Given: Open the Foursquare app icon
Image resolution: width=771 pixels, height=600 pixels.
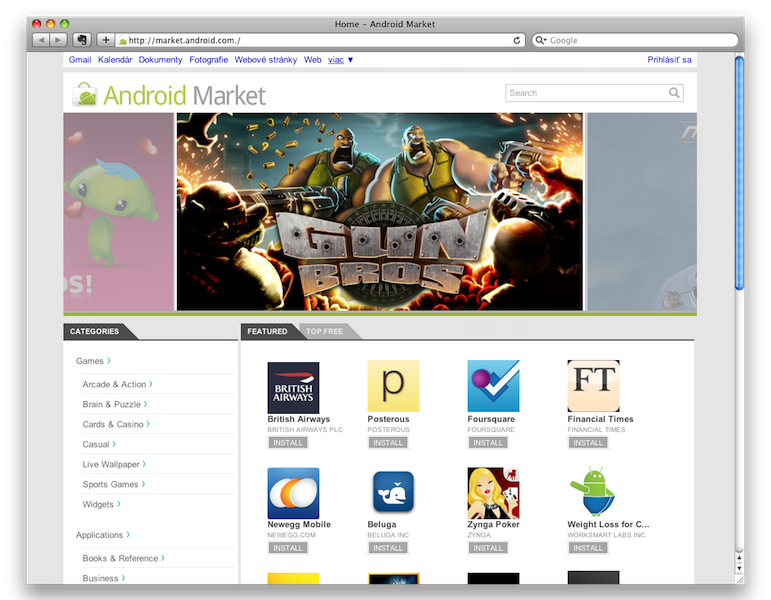Looking at the screenshot, I should click(x=493, y=386).
